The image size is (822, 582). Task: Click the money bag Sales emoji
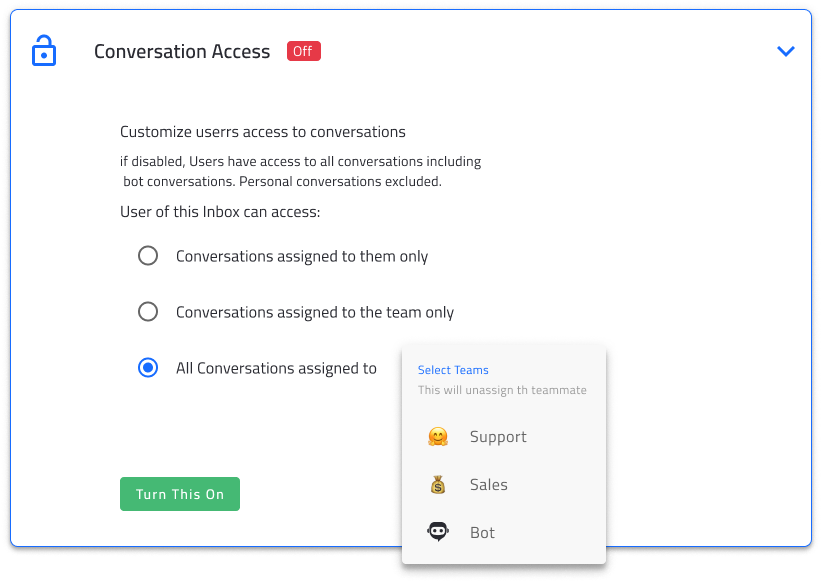tap(438, 484)
